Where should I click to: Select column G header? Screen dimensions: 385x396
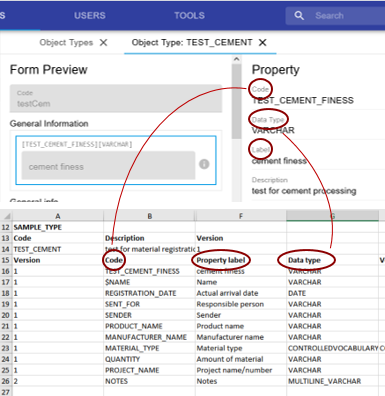332,216
